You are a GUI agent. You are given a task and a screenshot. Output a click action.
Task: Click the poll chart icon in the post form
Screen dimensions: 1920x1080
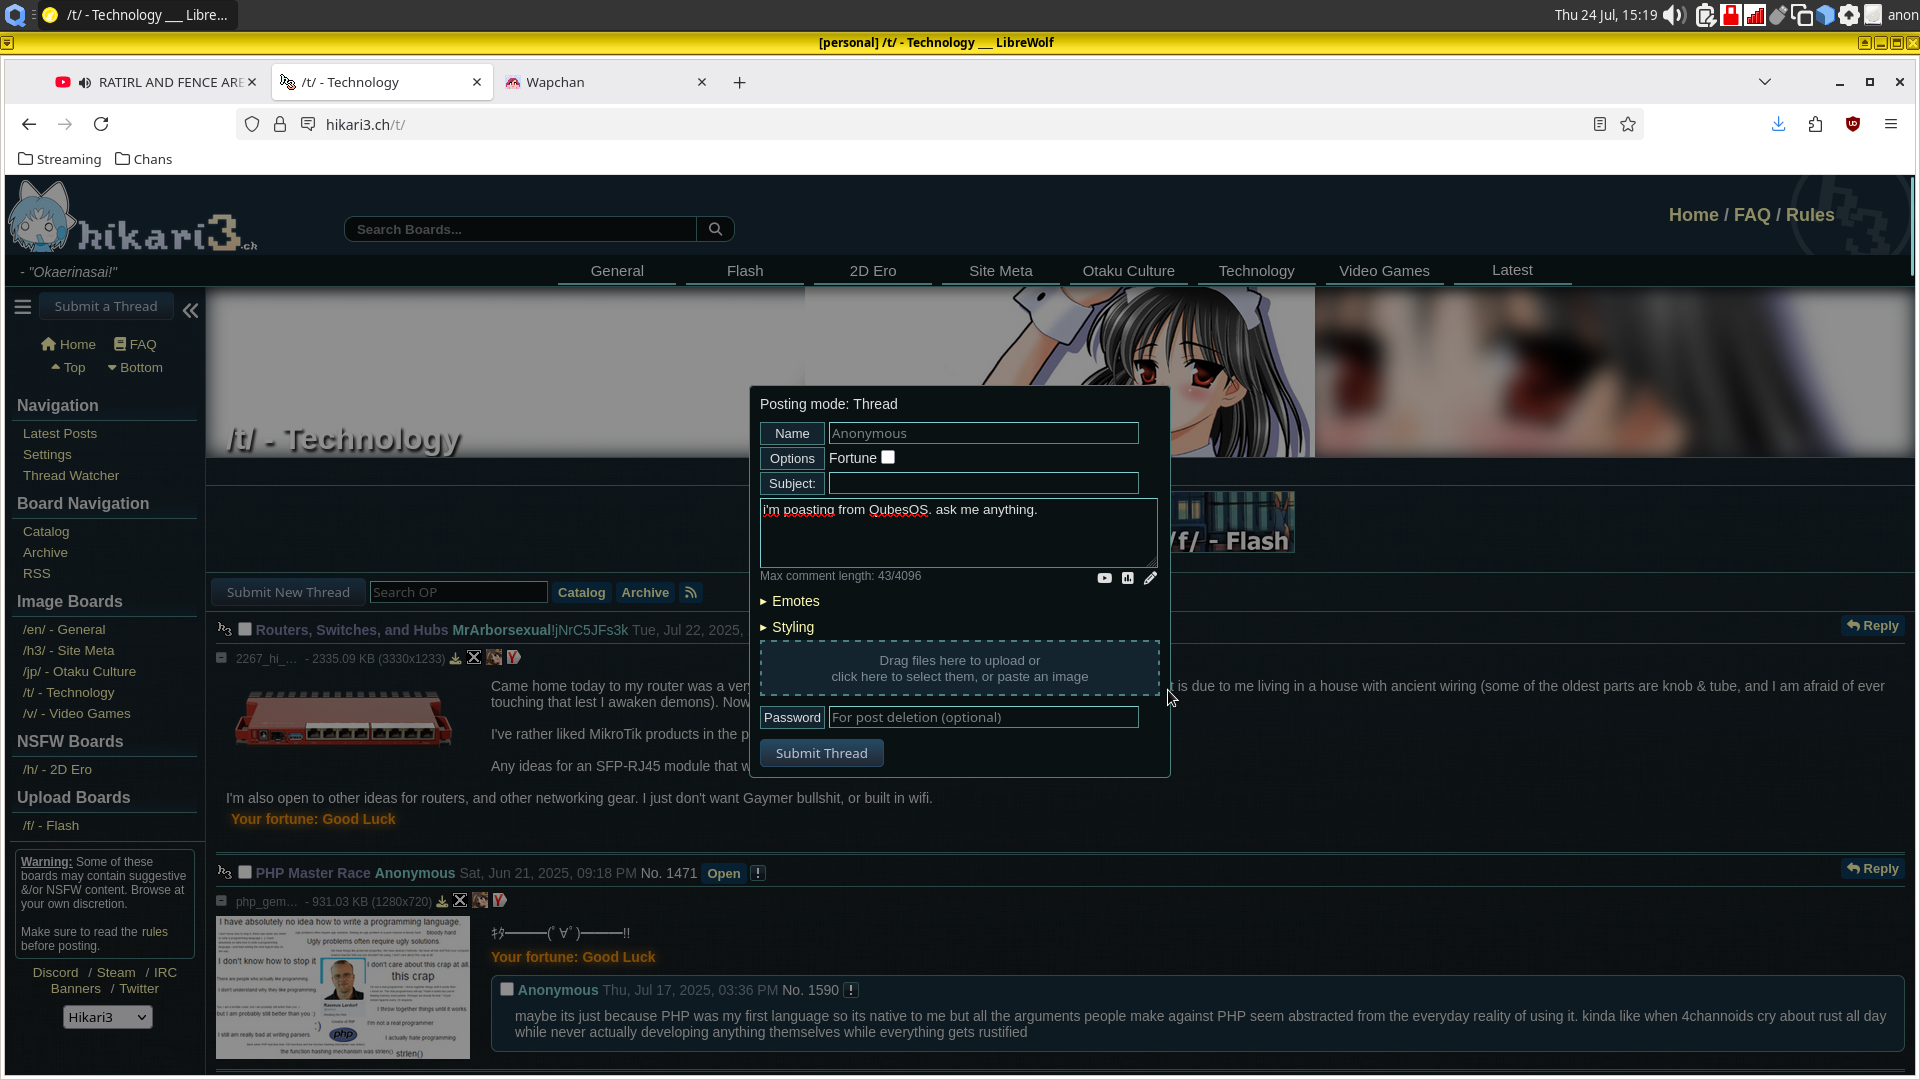pos(1127,578)
